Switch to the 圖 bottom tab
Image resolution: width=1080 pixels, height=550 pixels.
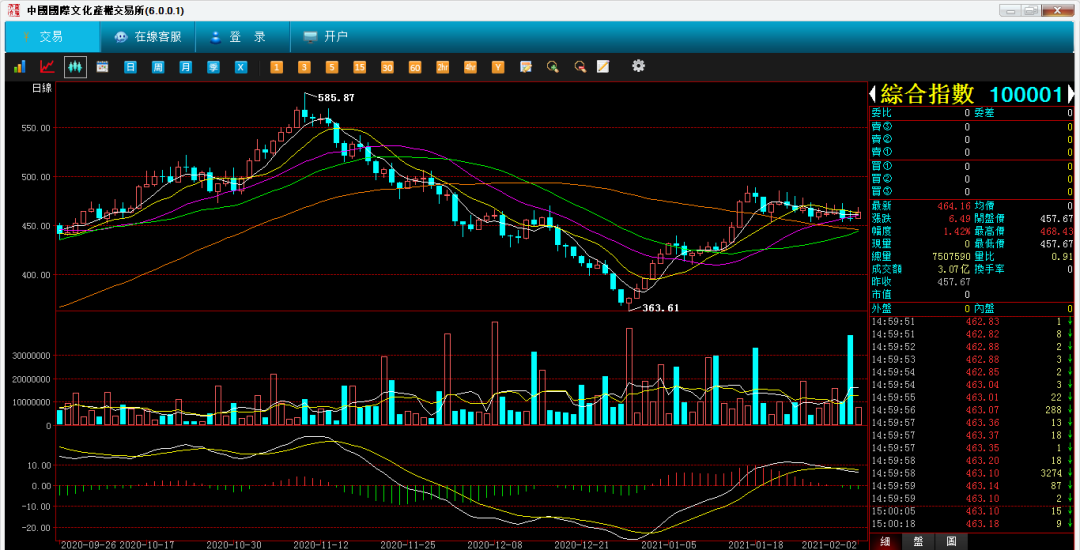pos(951,542)
